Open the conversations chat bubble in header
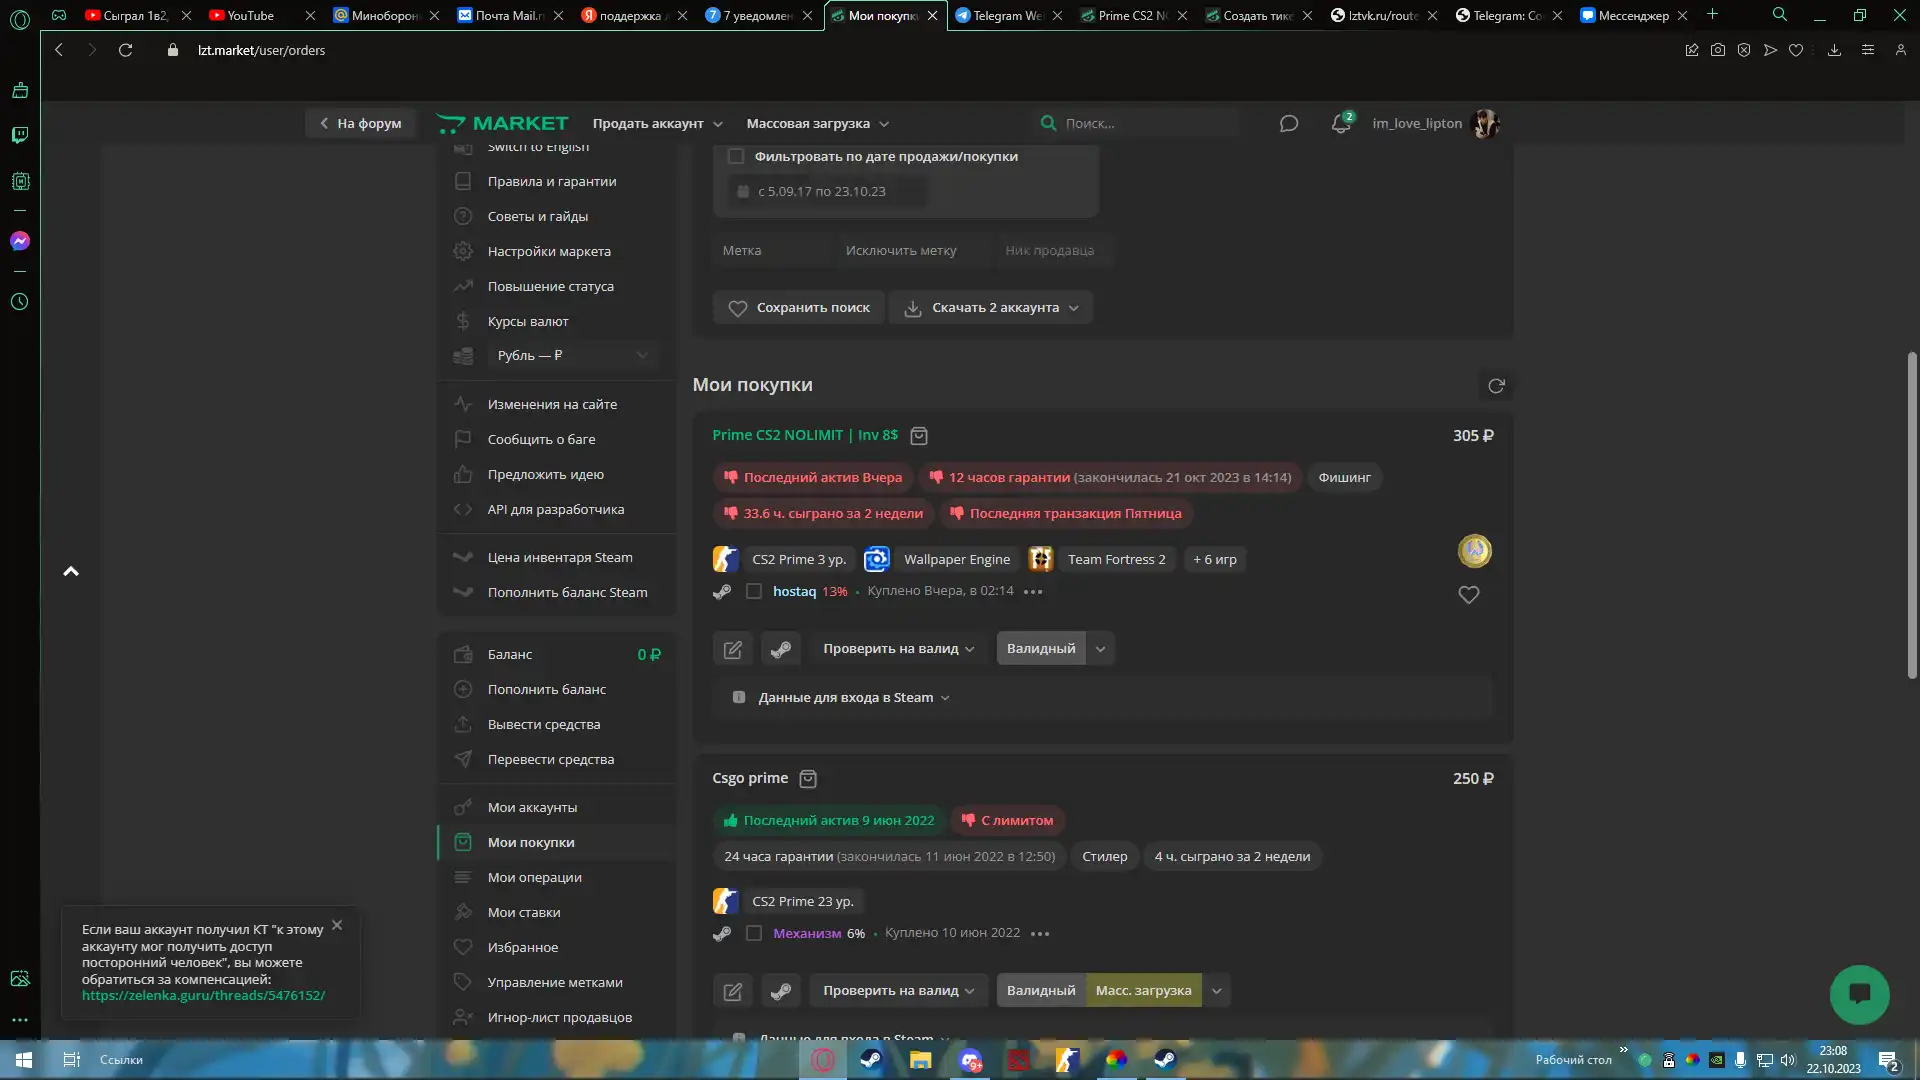 1289,123
